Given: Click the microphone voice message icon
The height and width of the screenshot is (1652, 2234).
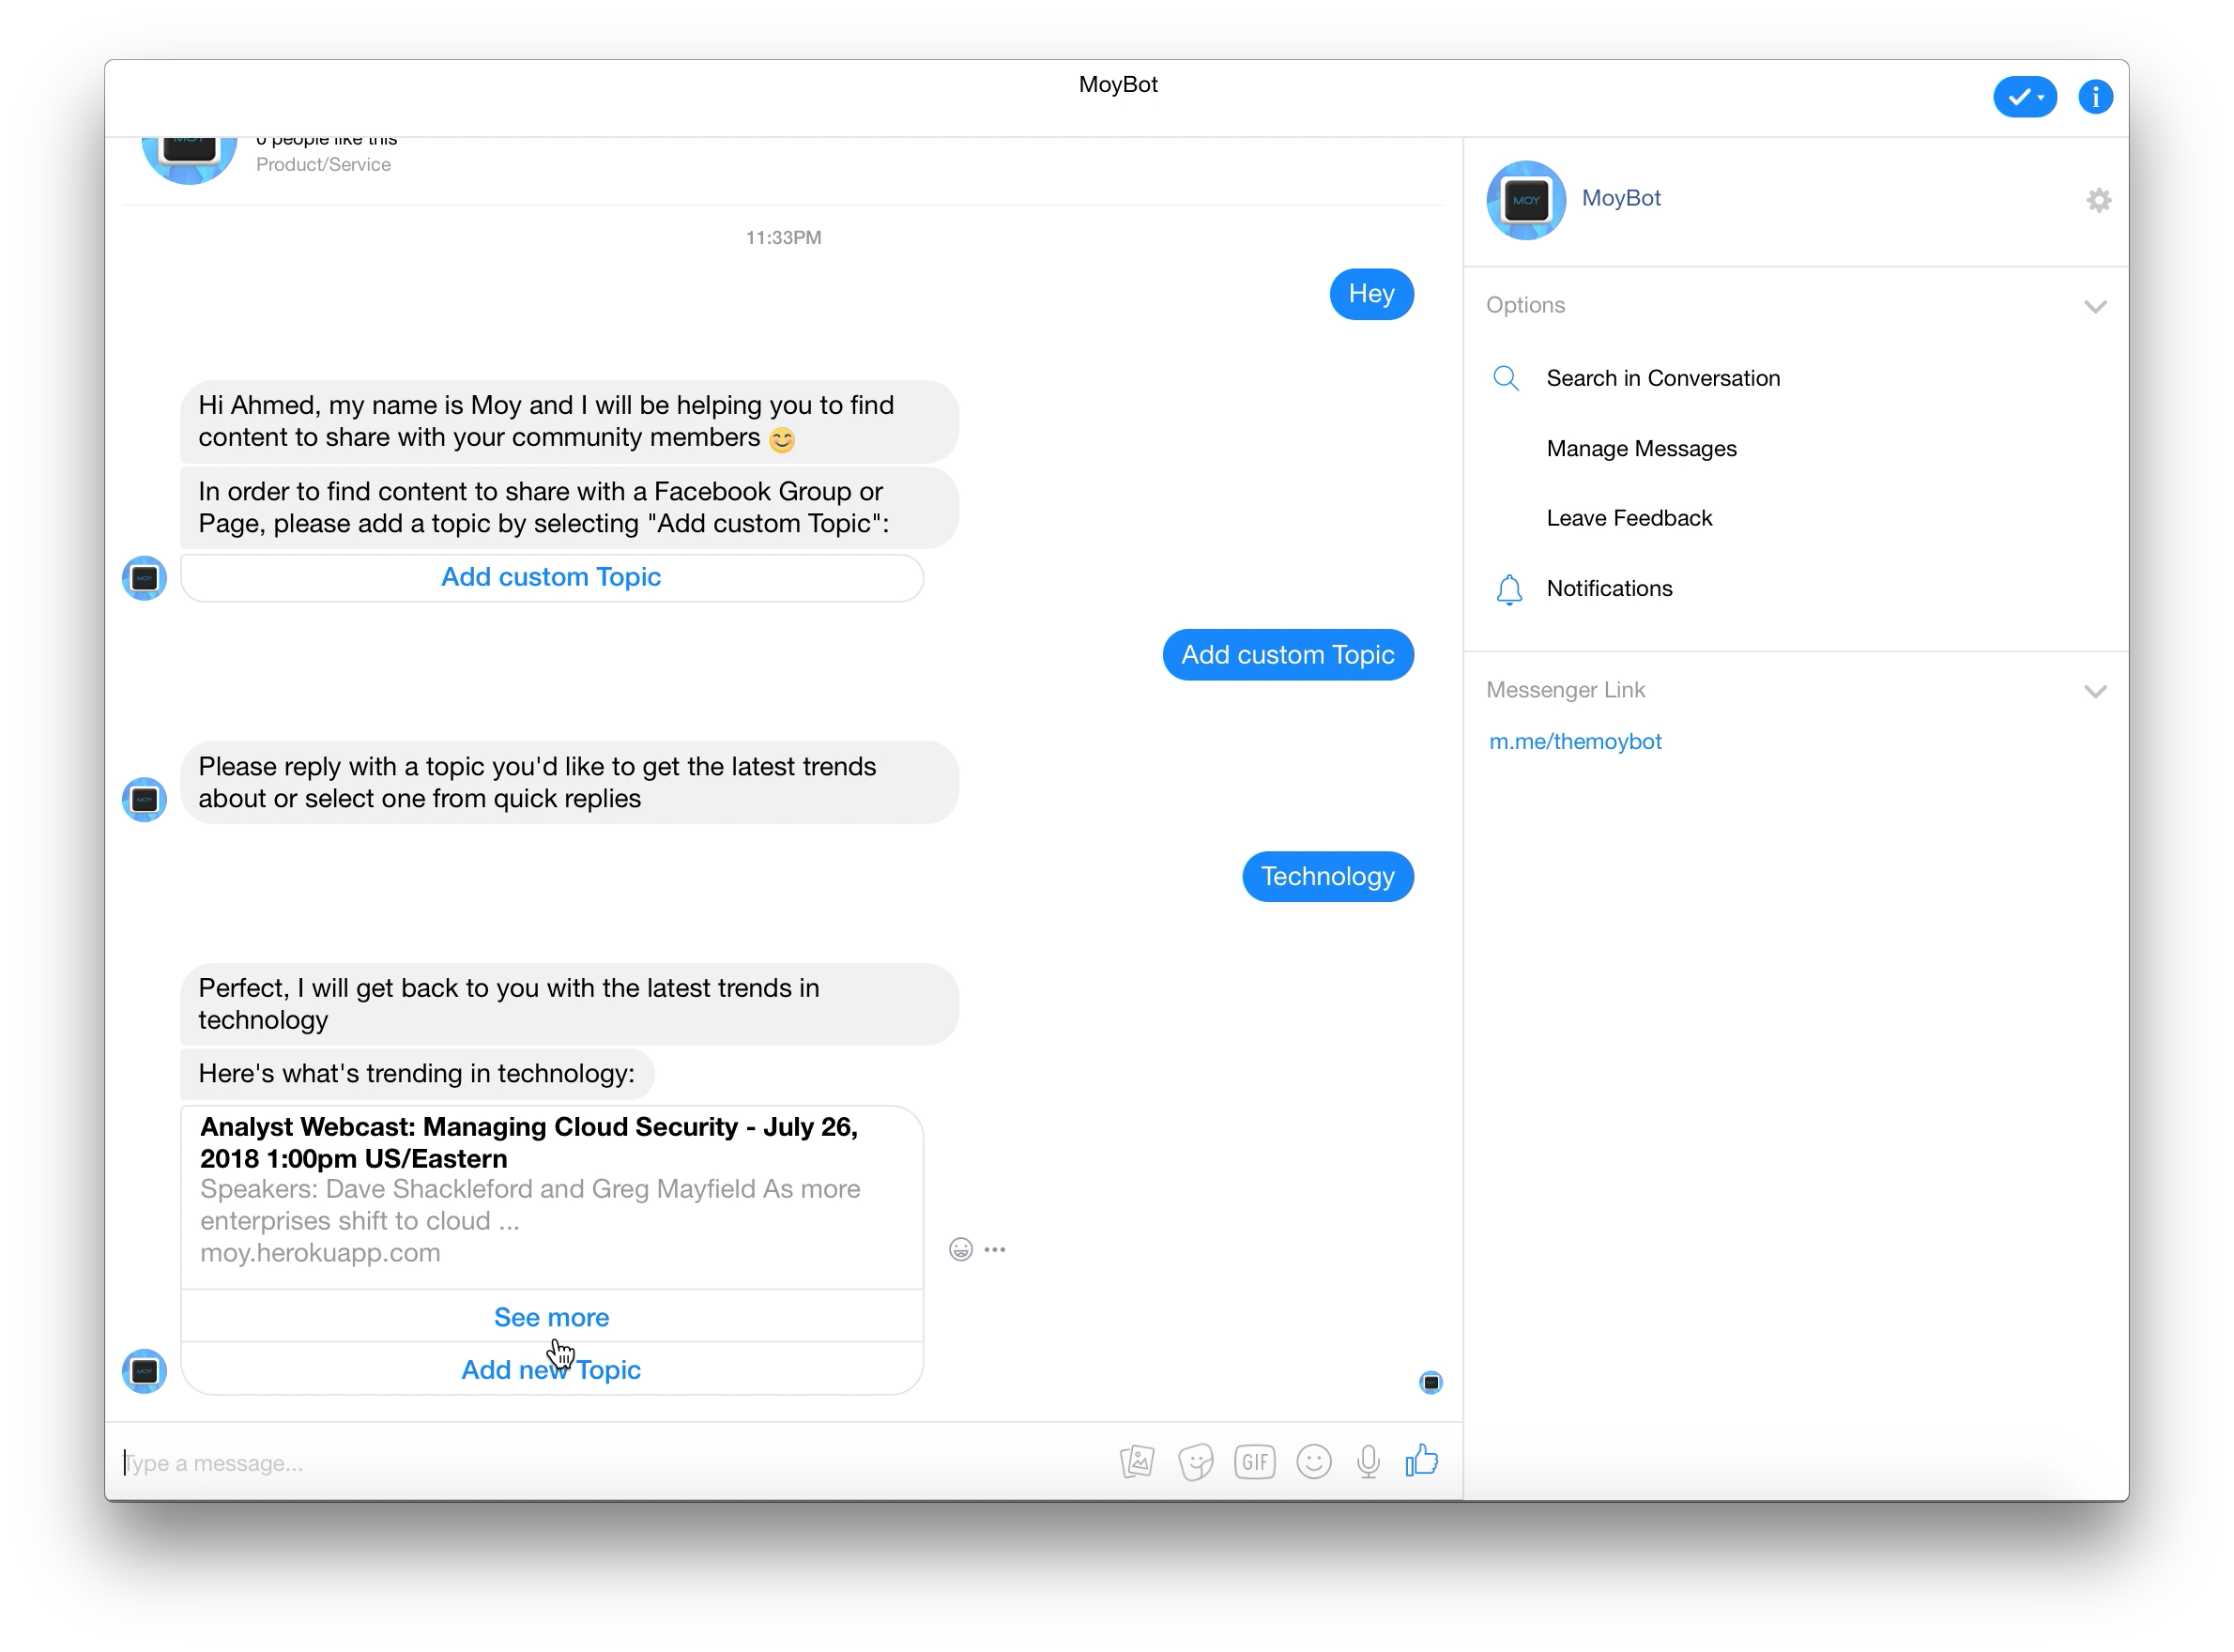Looking at the screenshot, I should pos(1369,1462).
